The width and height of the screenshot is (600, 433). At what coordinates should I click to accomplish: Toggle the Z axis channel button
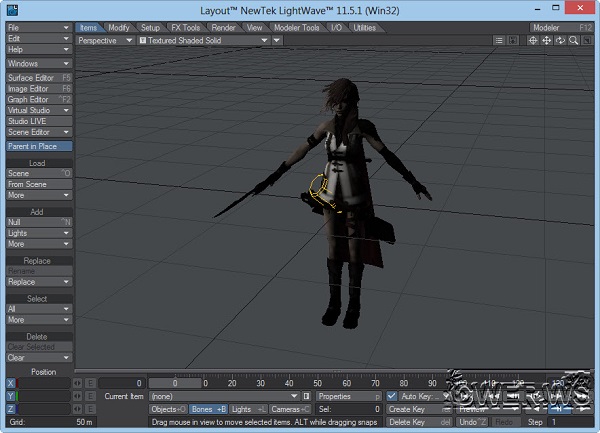pos(11,409)
